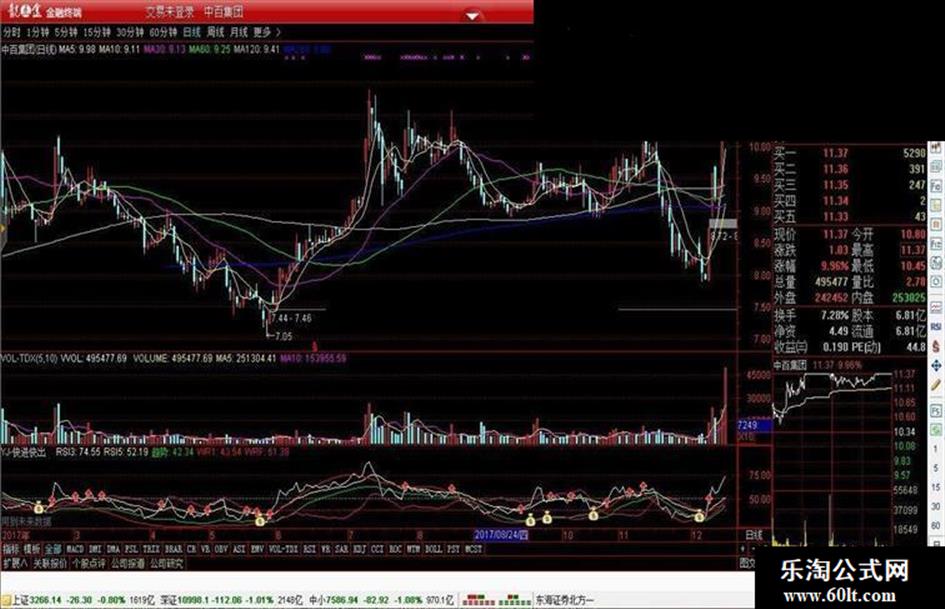
Task: Switch to 日线 daily chart
Action: [192, 32]
